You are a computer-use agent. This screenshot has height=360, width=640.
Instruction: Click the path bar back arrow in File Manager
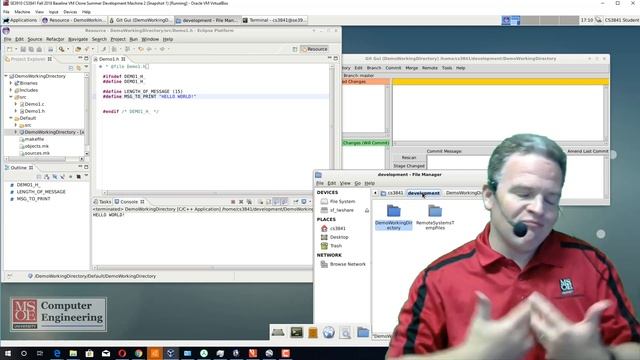tap(375, 193)
